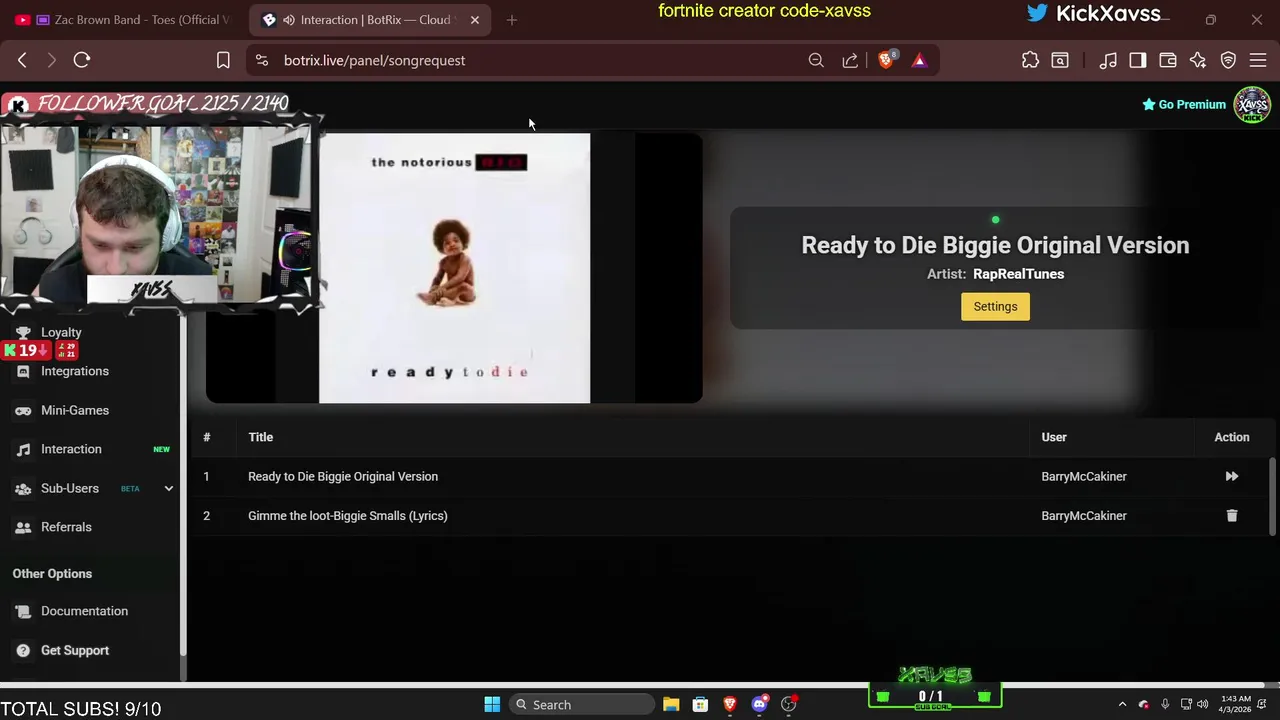Image resolution: width=1280 pixels, height=720 pixels.
Task: Click the User column header
Action: coord(1054,437)
